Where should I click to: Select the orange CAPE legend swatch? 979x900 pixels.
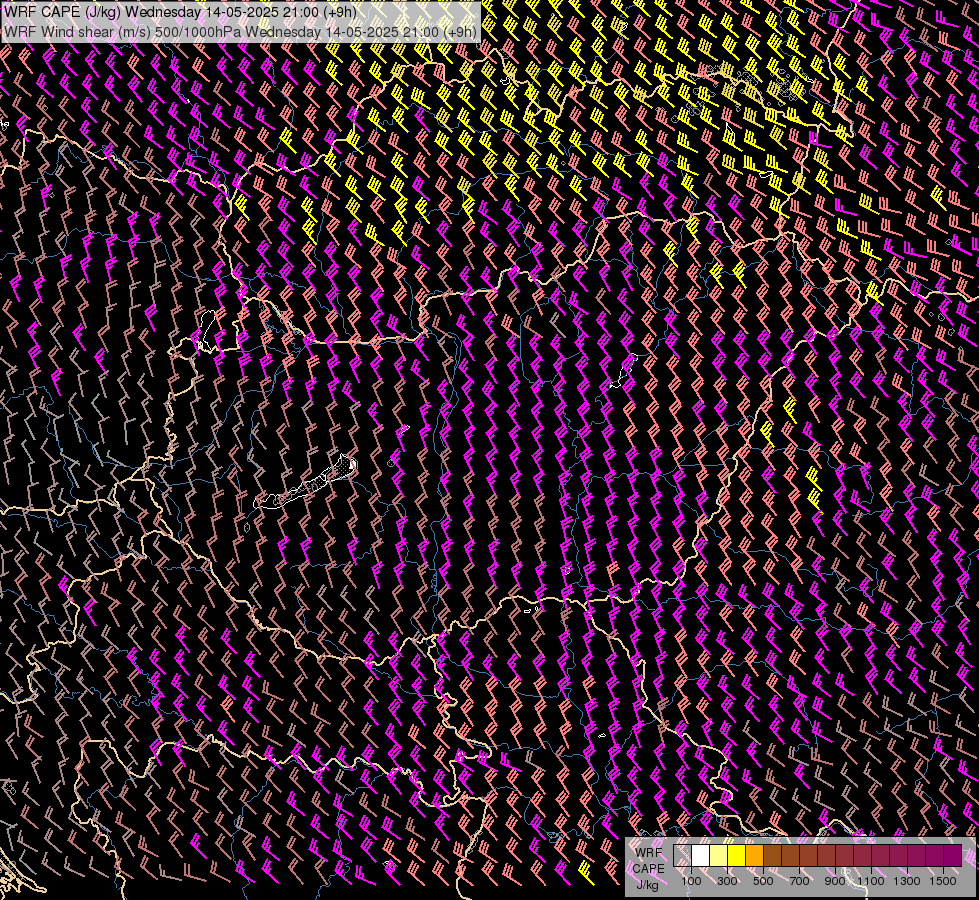(754, 856)
